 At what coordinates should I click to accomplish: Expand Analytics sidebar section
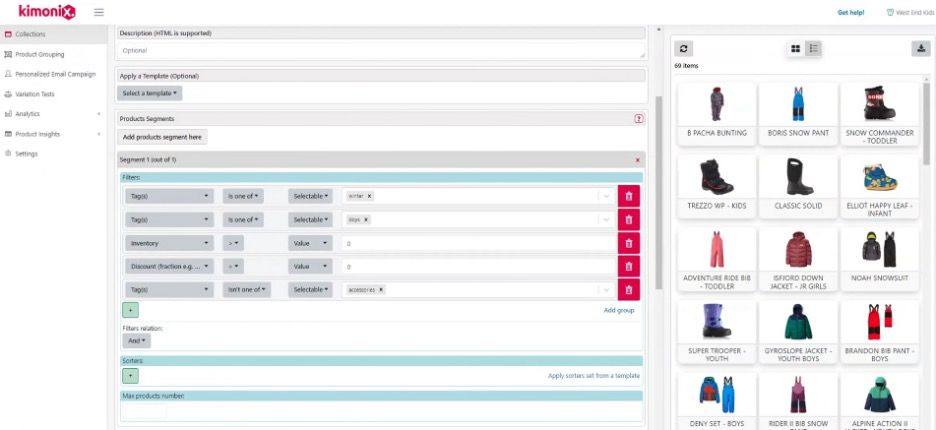[53, 114]
